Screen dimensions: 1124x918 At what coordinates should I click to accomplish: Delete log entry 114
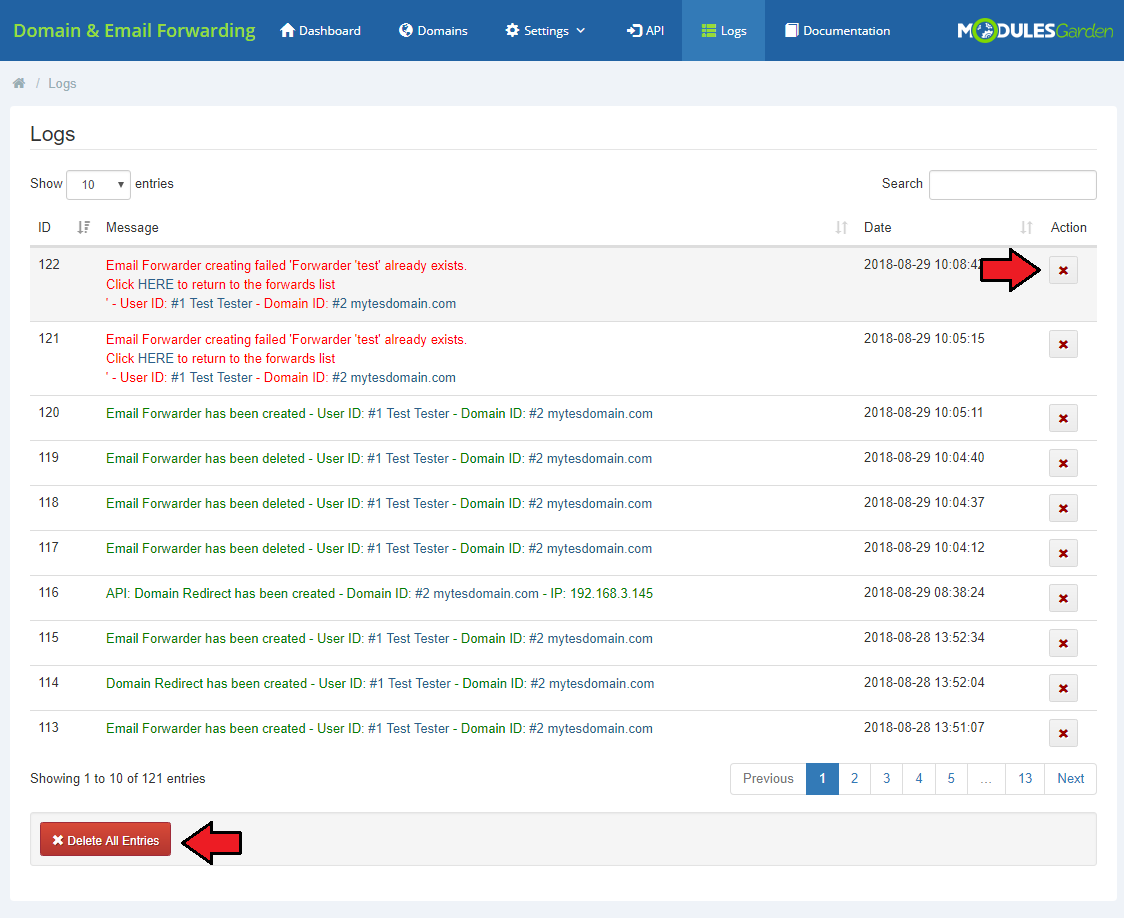click(x=1063, y=688)
